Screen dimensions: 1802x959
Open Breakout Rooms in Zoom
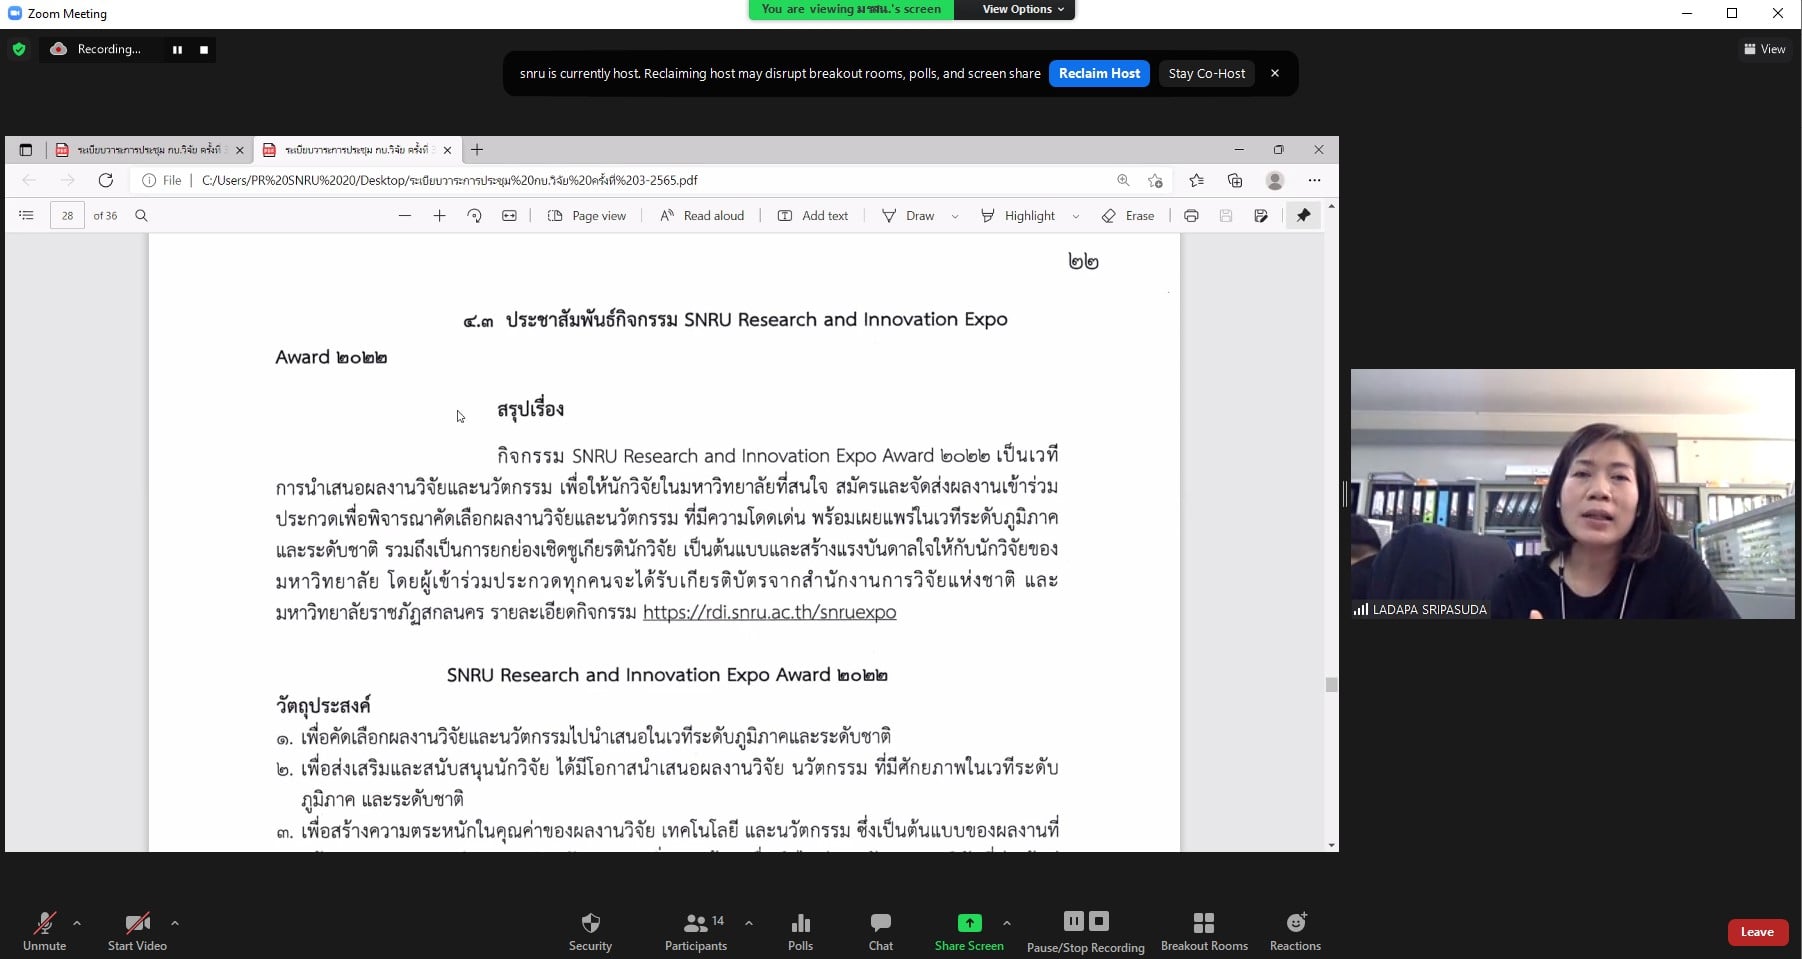tap(1204, 930)
